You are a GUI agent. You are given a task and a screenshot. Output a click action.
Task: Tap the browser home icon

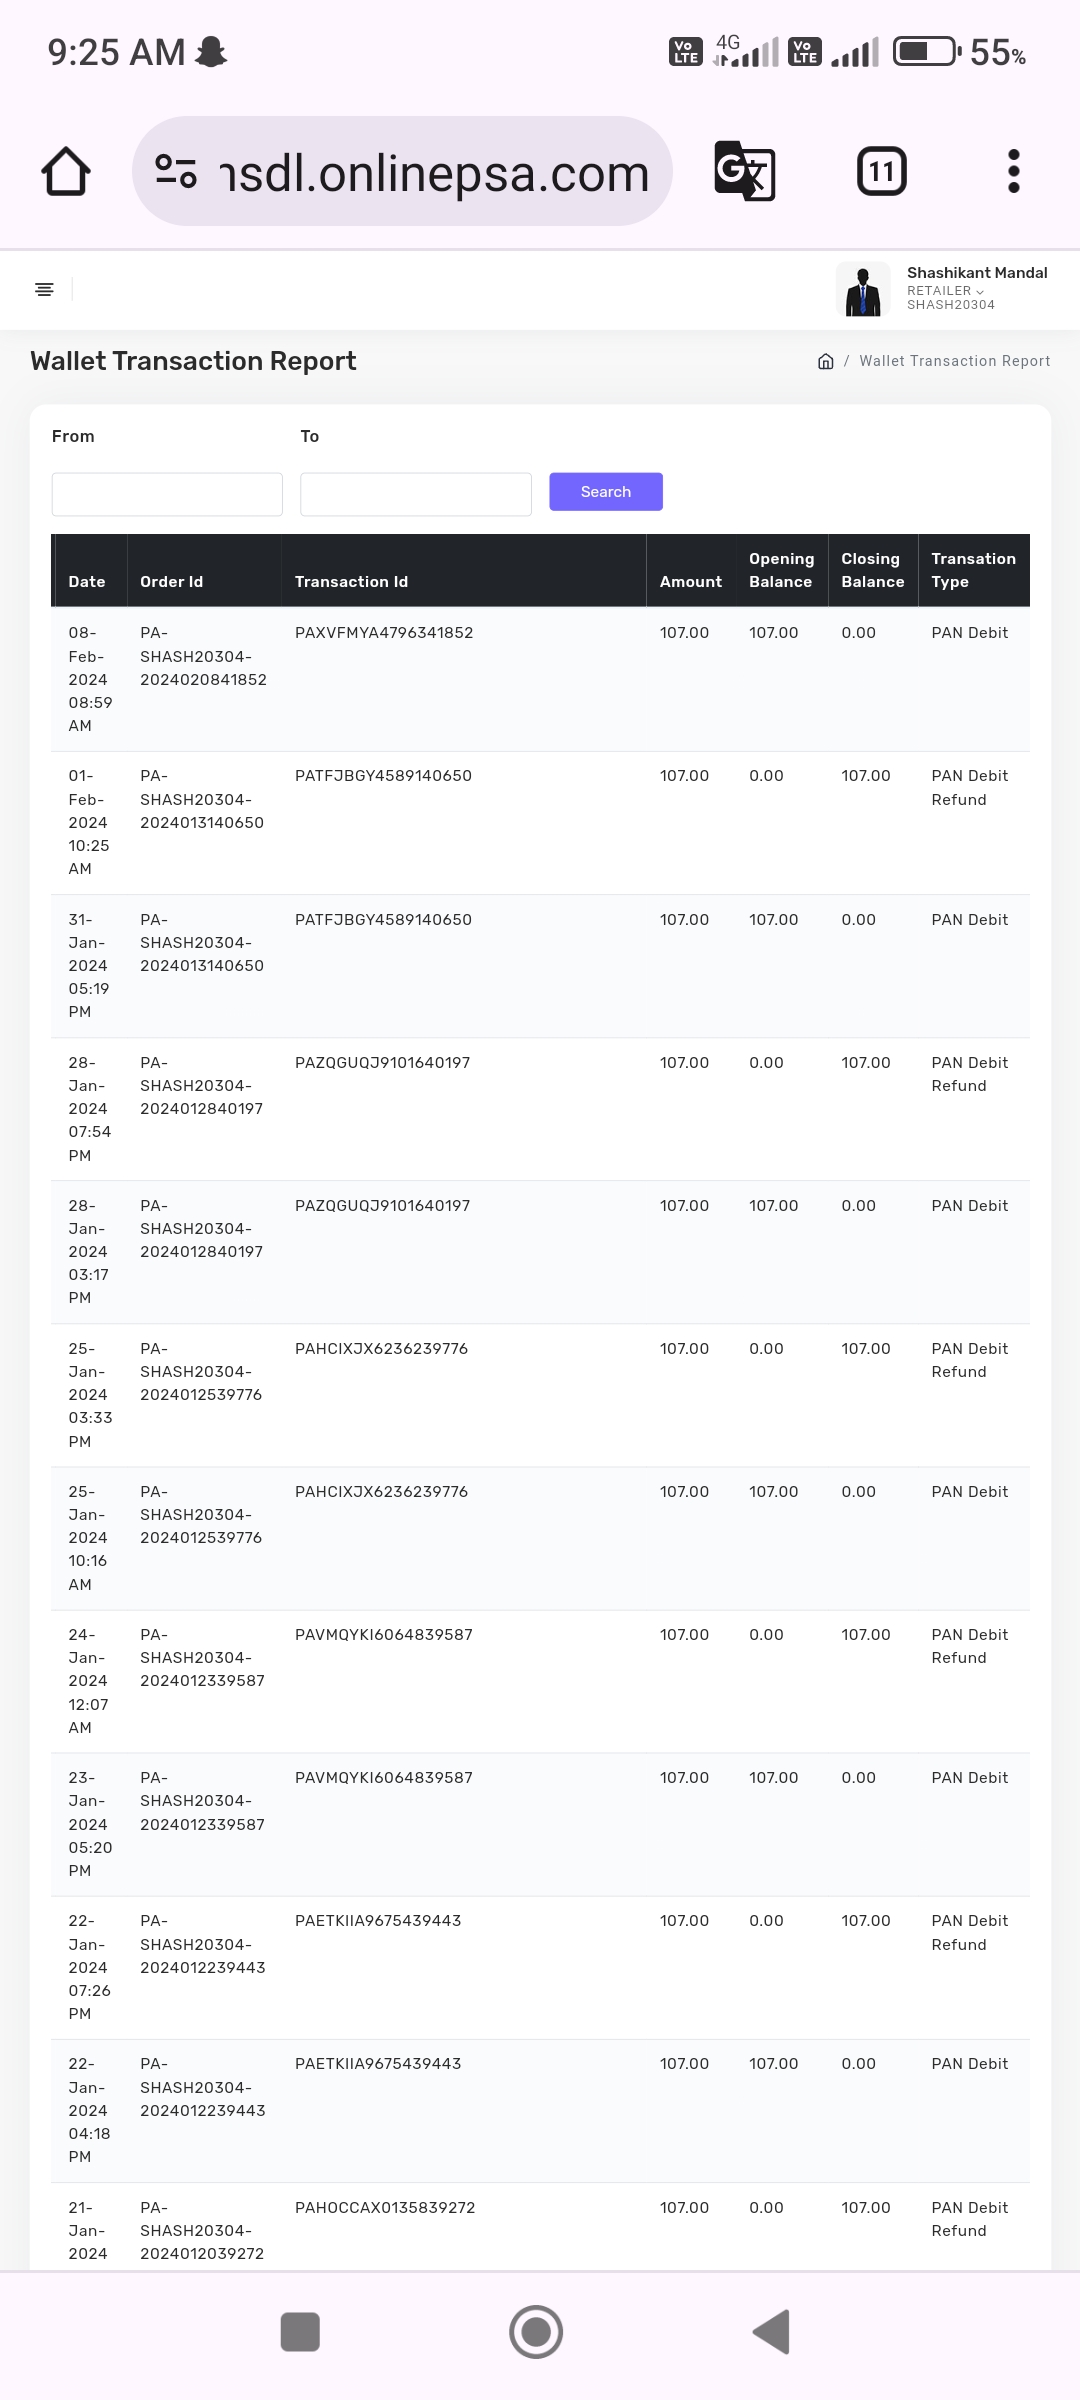[66, 172]
